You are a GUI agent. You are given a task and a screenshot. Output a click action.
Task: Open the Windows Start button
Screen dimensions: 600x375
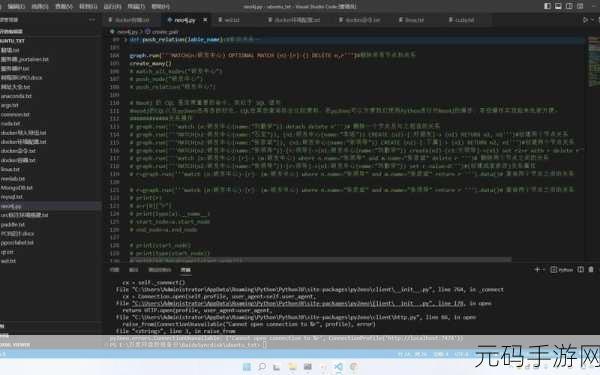coord(247,367)
